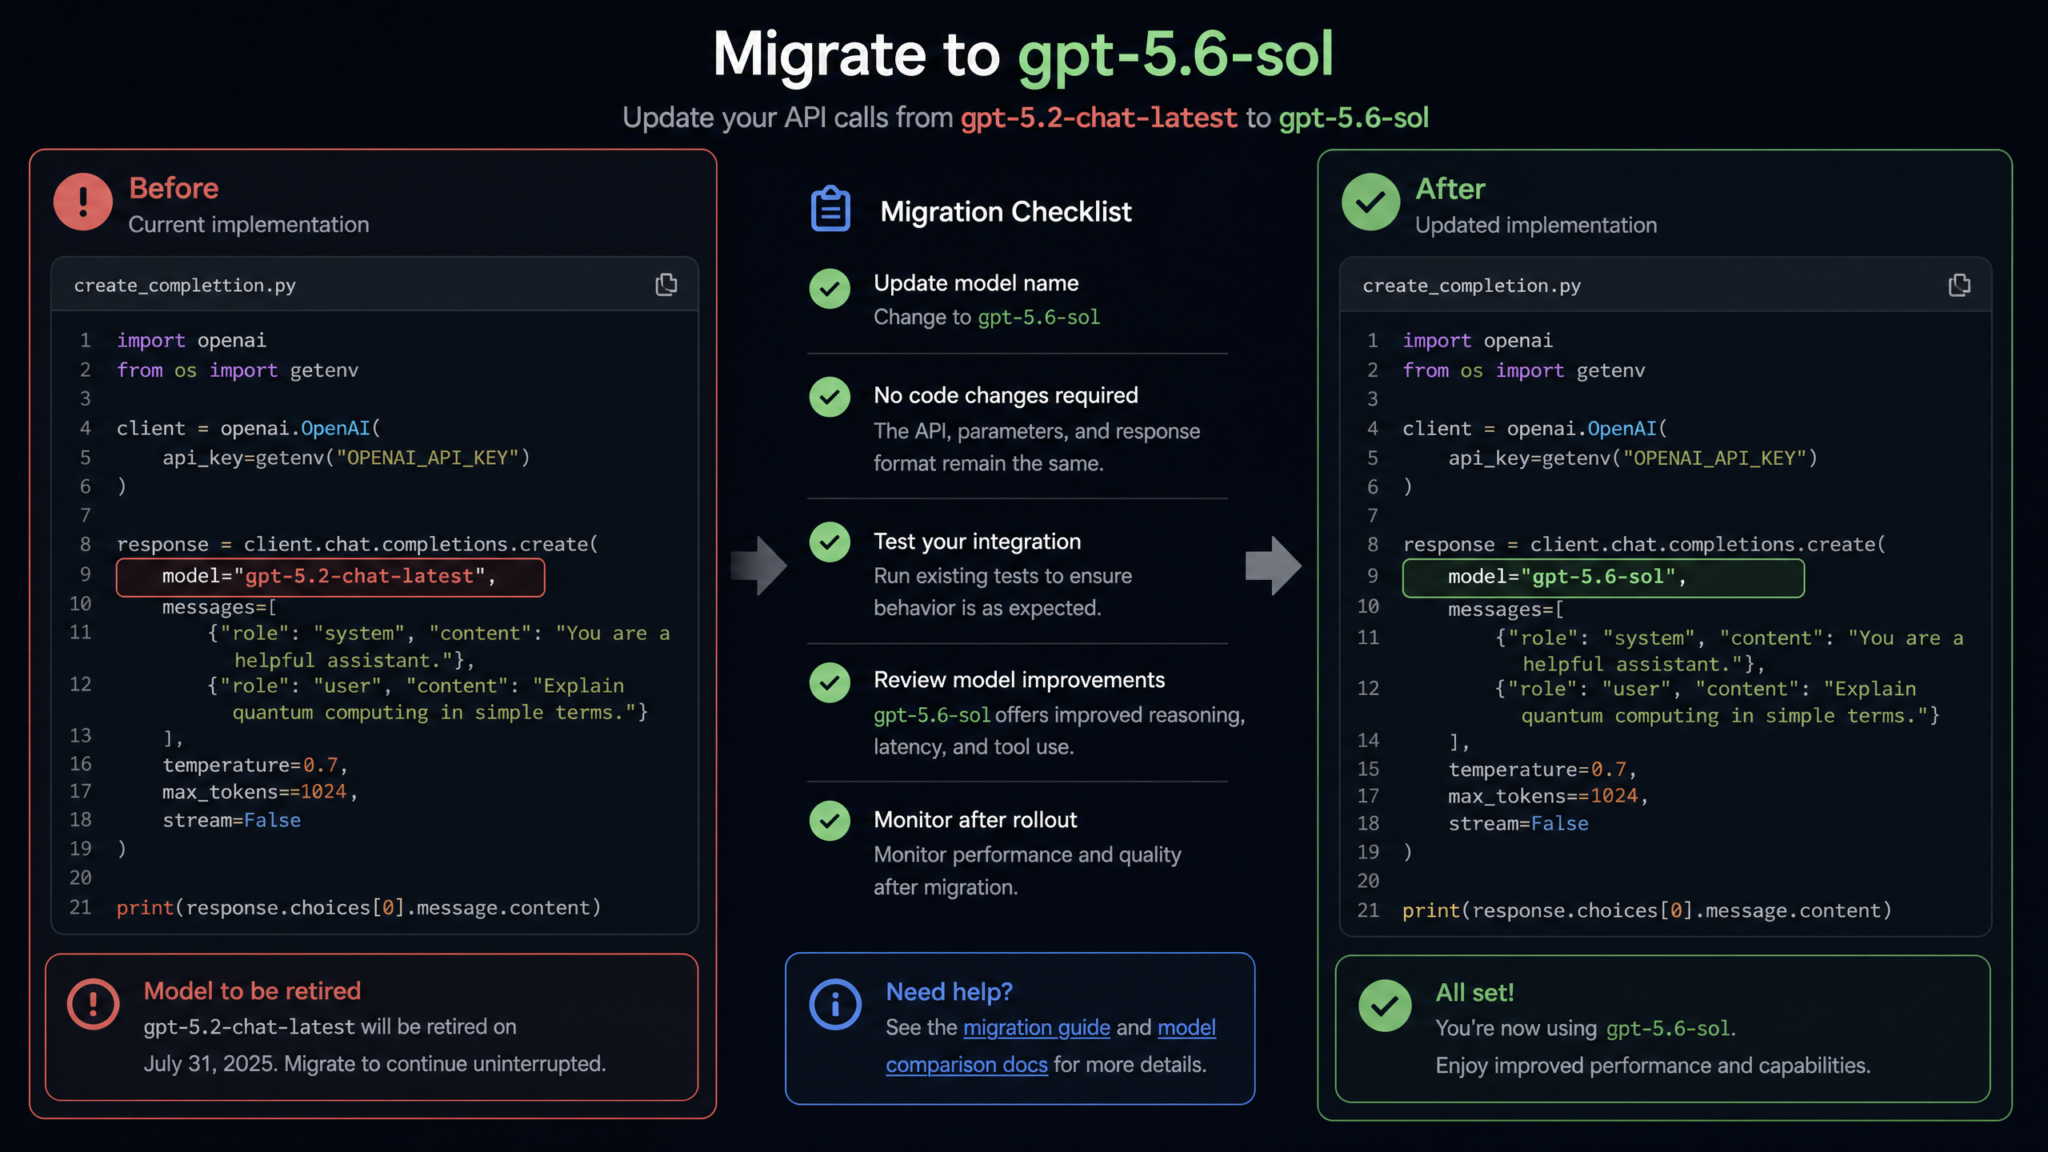Image resolution: width=2048 pixels, height=1152 pixels.
Task: Click the 'Model to be retired' heading
Action: [252, 991]
